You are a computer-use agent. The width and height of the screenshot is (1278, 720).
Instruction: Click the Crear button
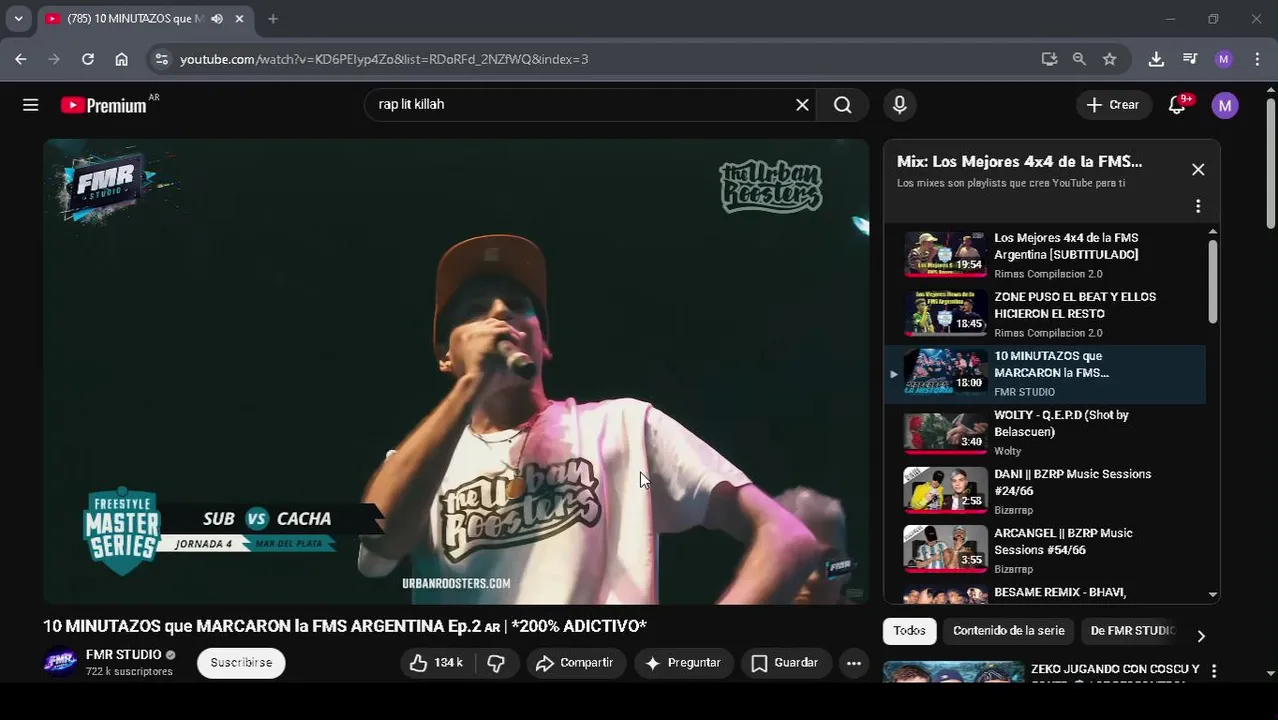click(x=1113, y=105)
